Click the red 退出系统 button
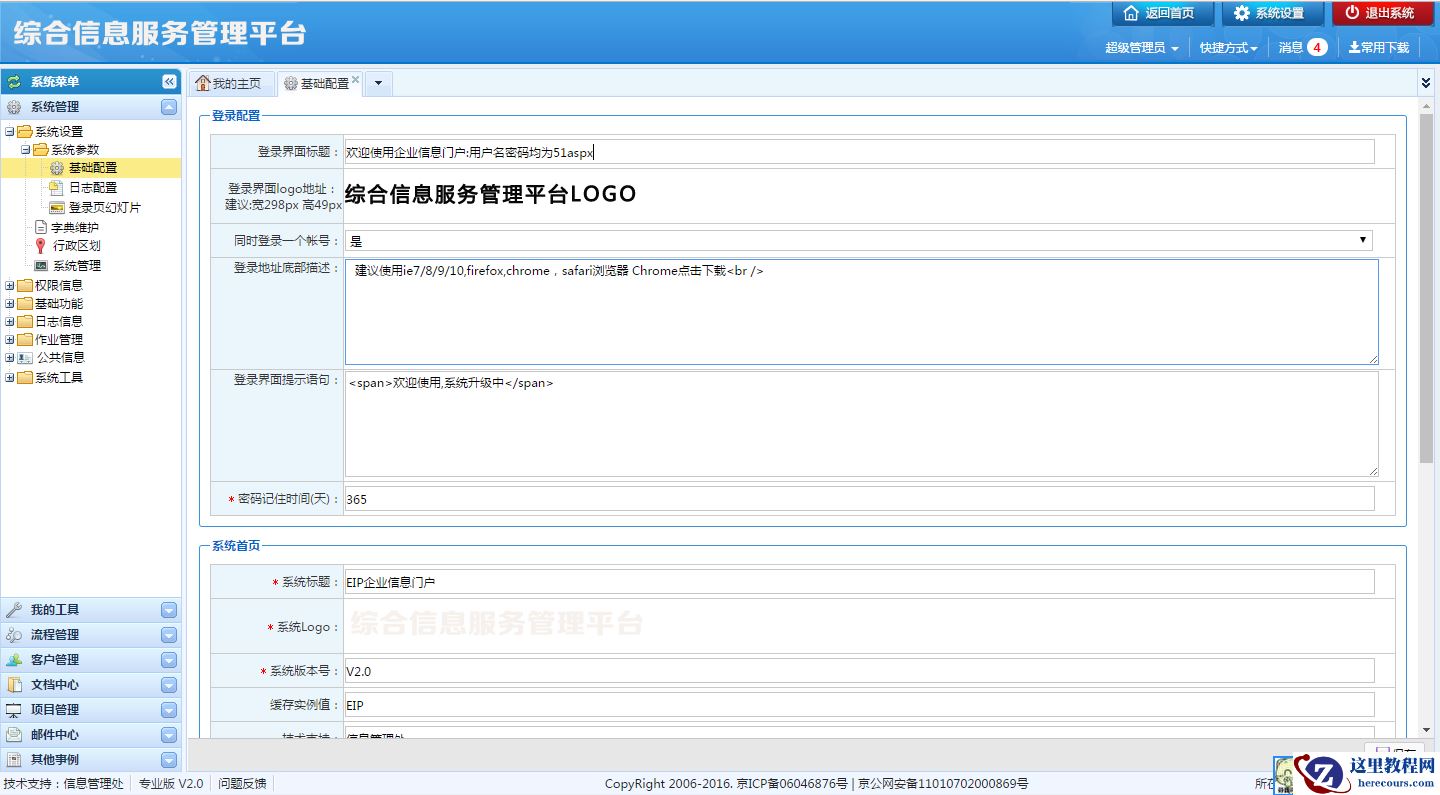This screenshot has width=1440, height=795. pyautogui.click(x=1382, y=13)
